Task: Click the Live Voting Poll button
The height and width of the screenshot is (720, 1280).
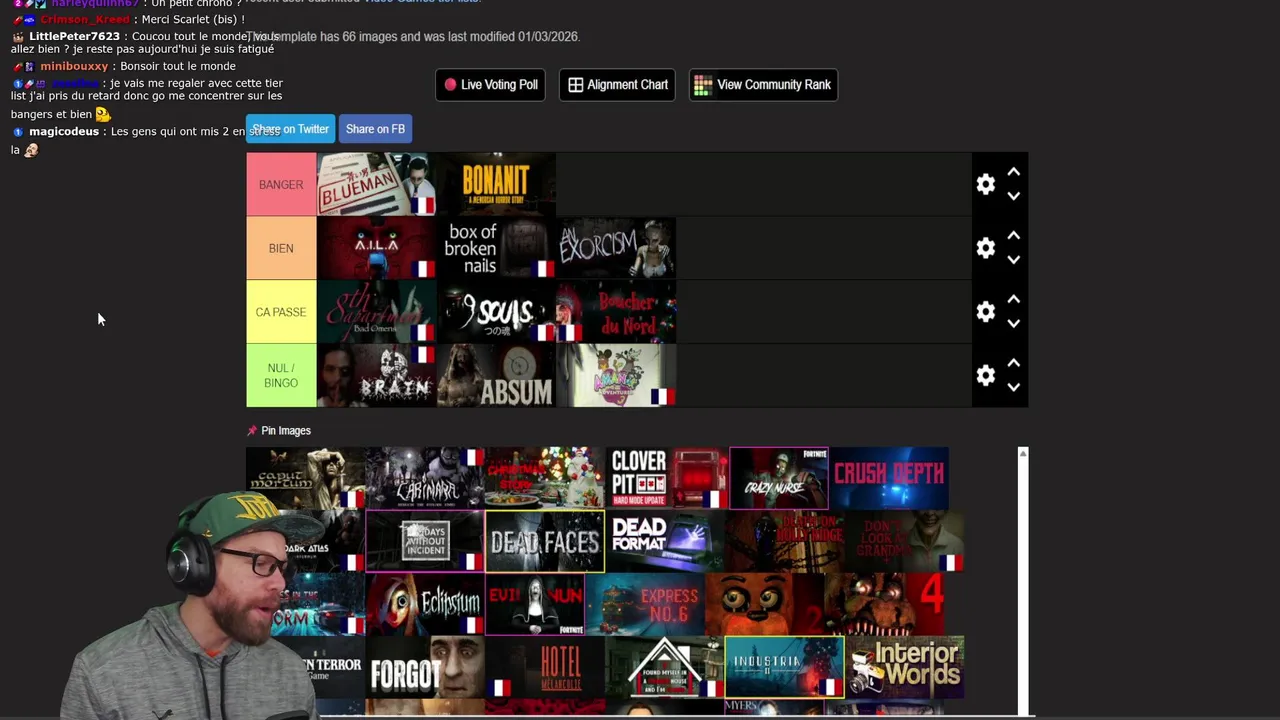Action: (490, 85)
